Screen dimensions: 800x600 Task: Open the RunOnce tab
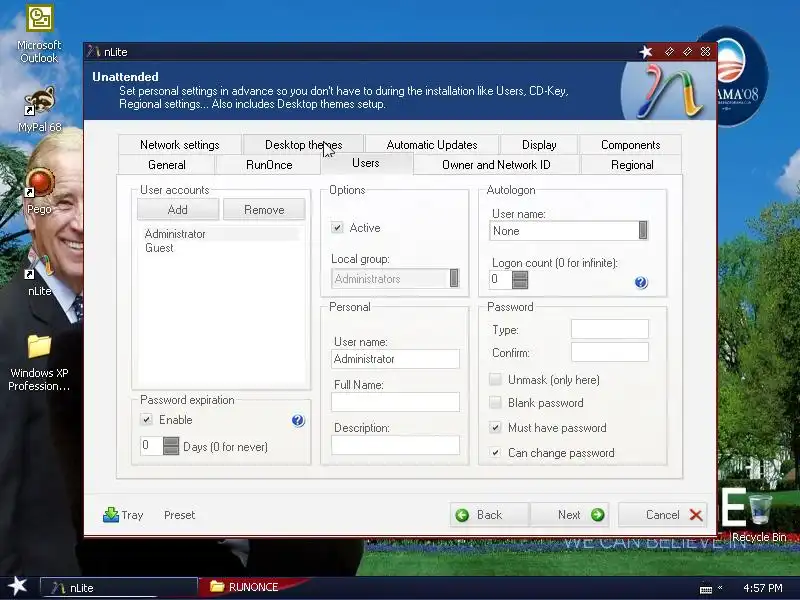[x=269, y=165]
